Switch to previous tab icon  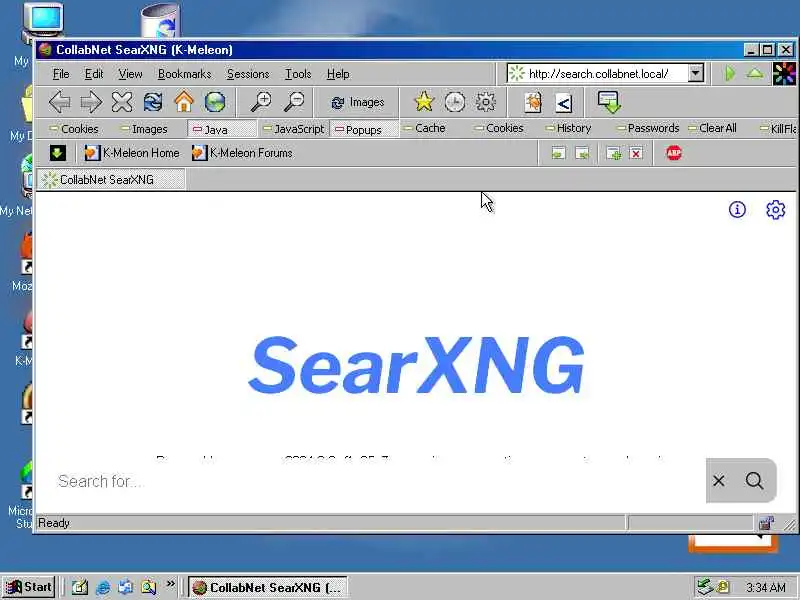pos(558,153)
